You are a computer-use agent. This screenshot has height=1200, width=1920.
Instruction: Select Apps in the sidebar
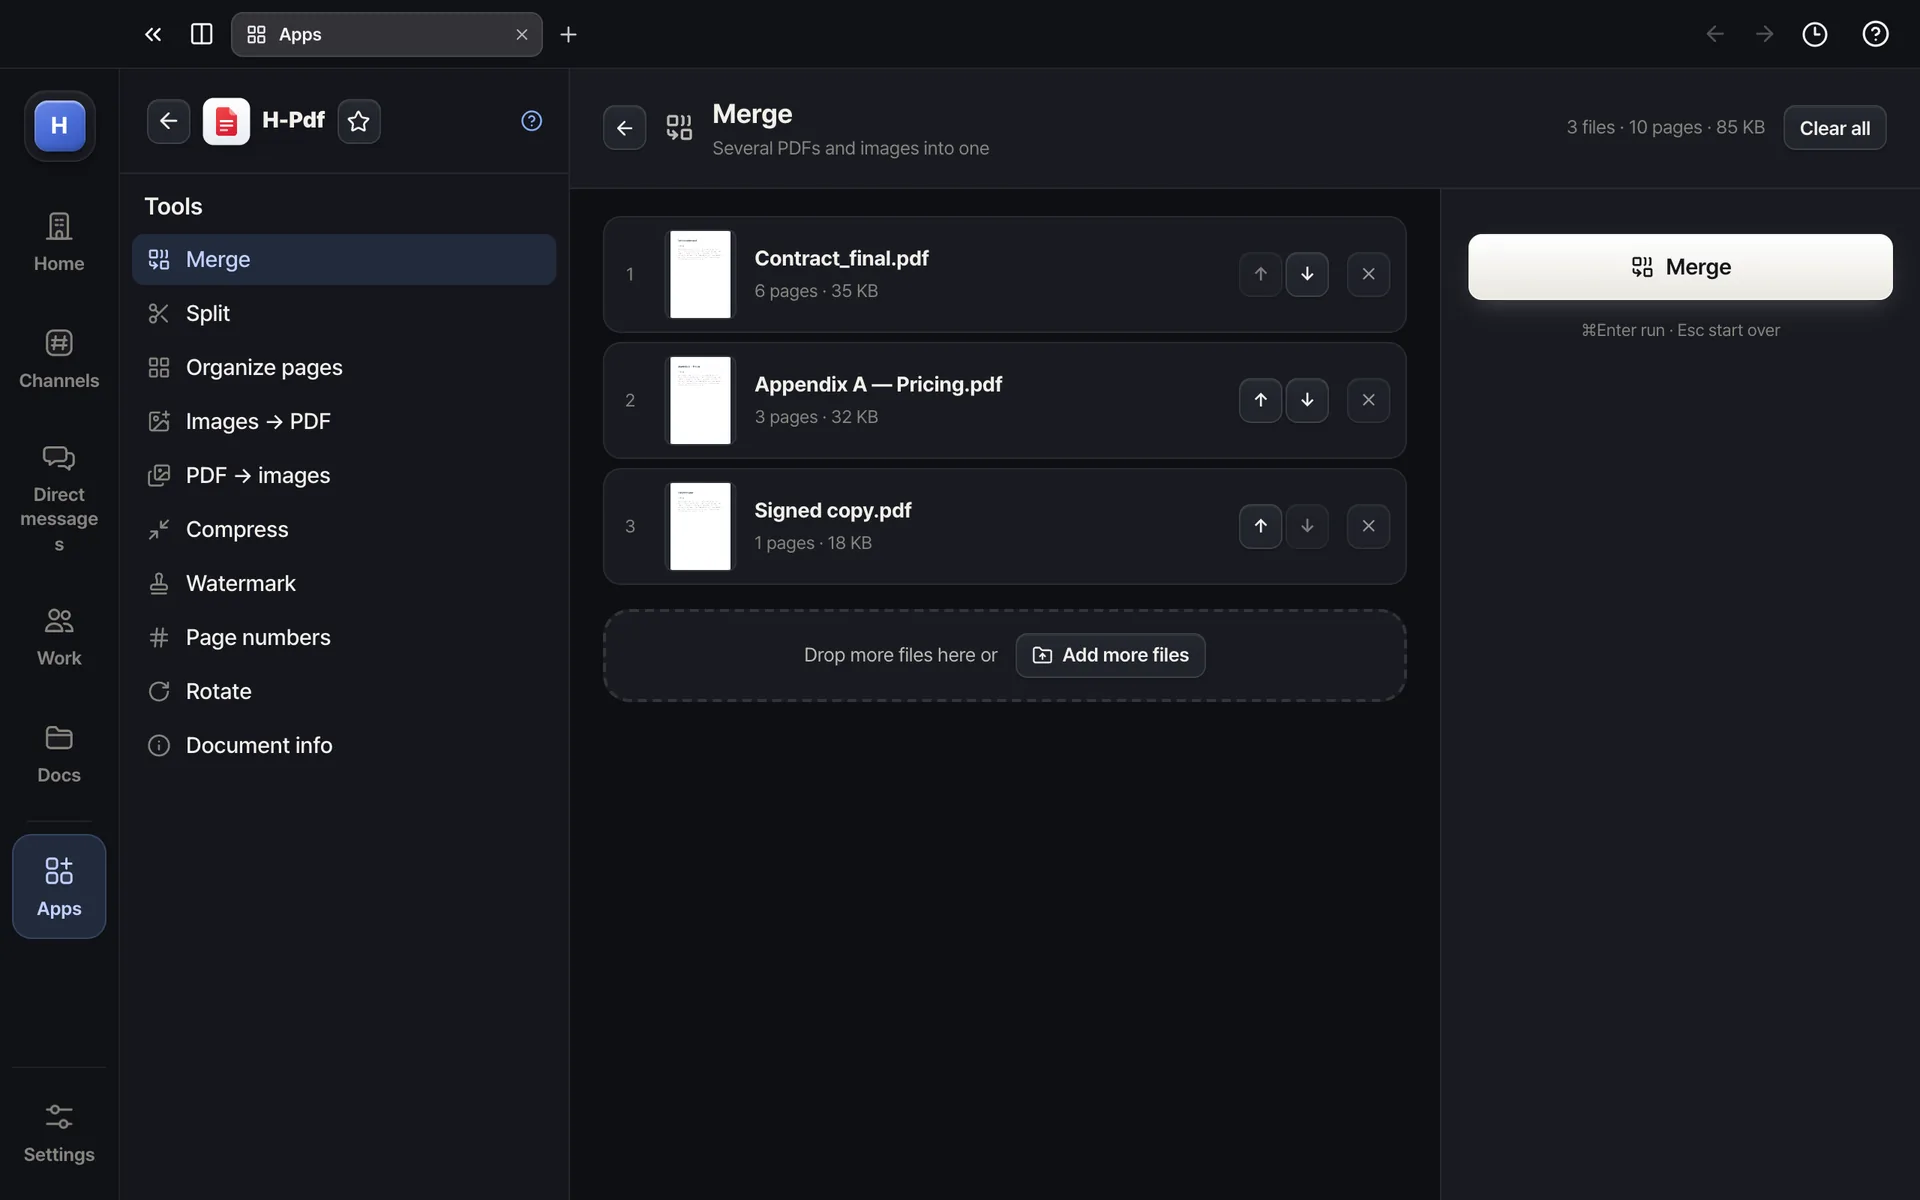59,886
